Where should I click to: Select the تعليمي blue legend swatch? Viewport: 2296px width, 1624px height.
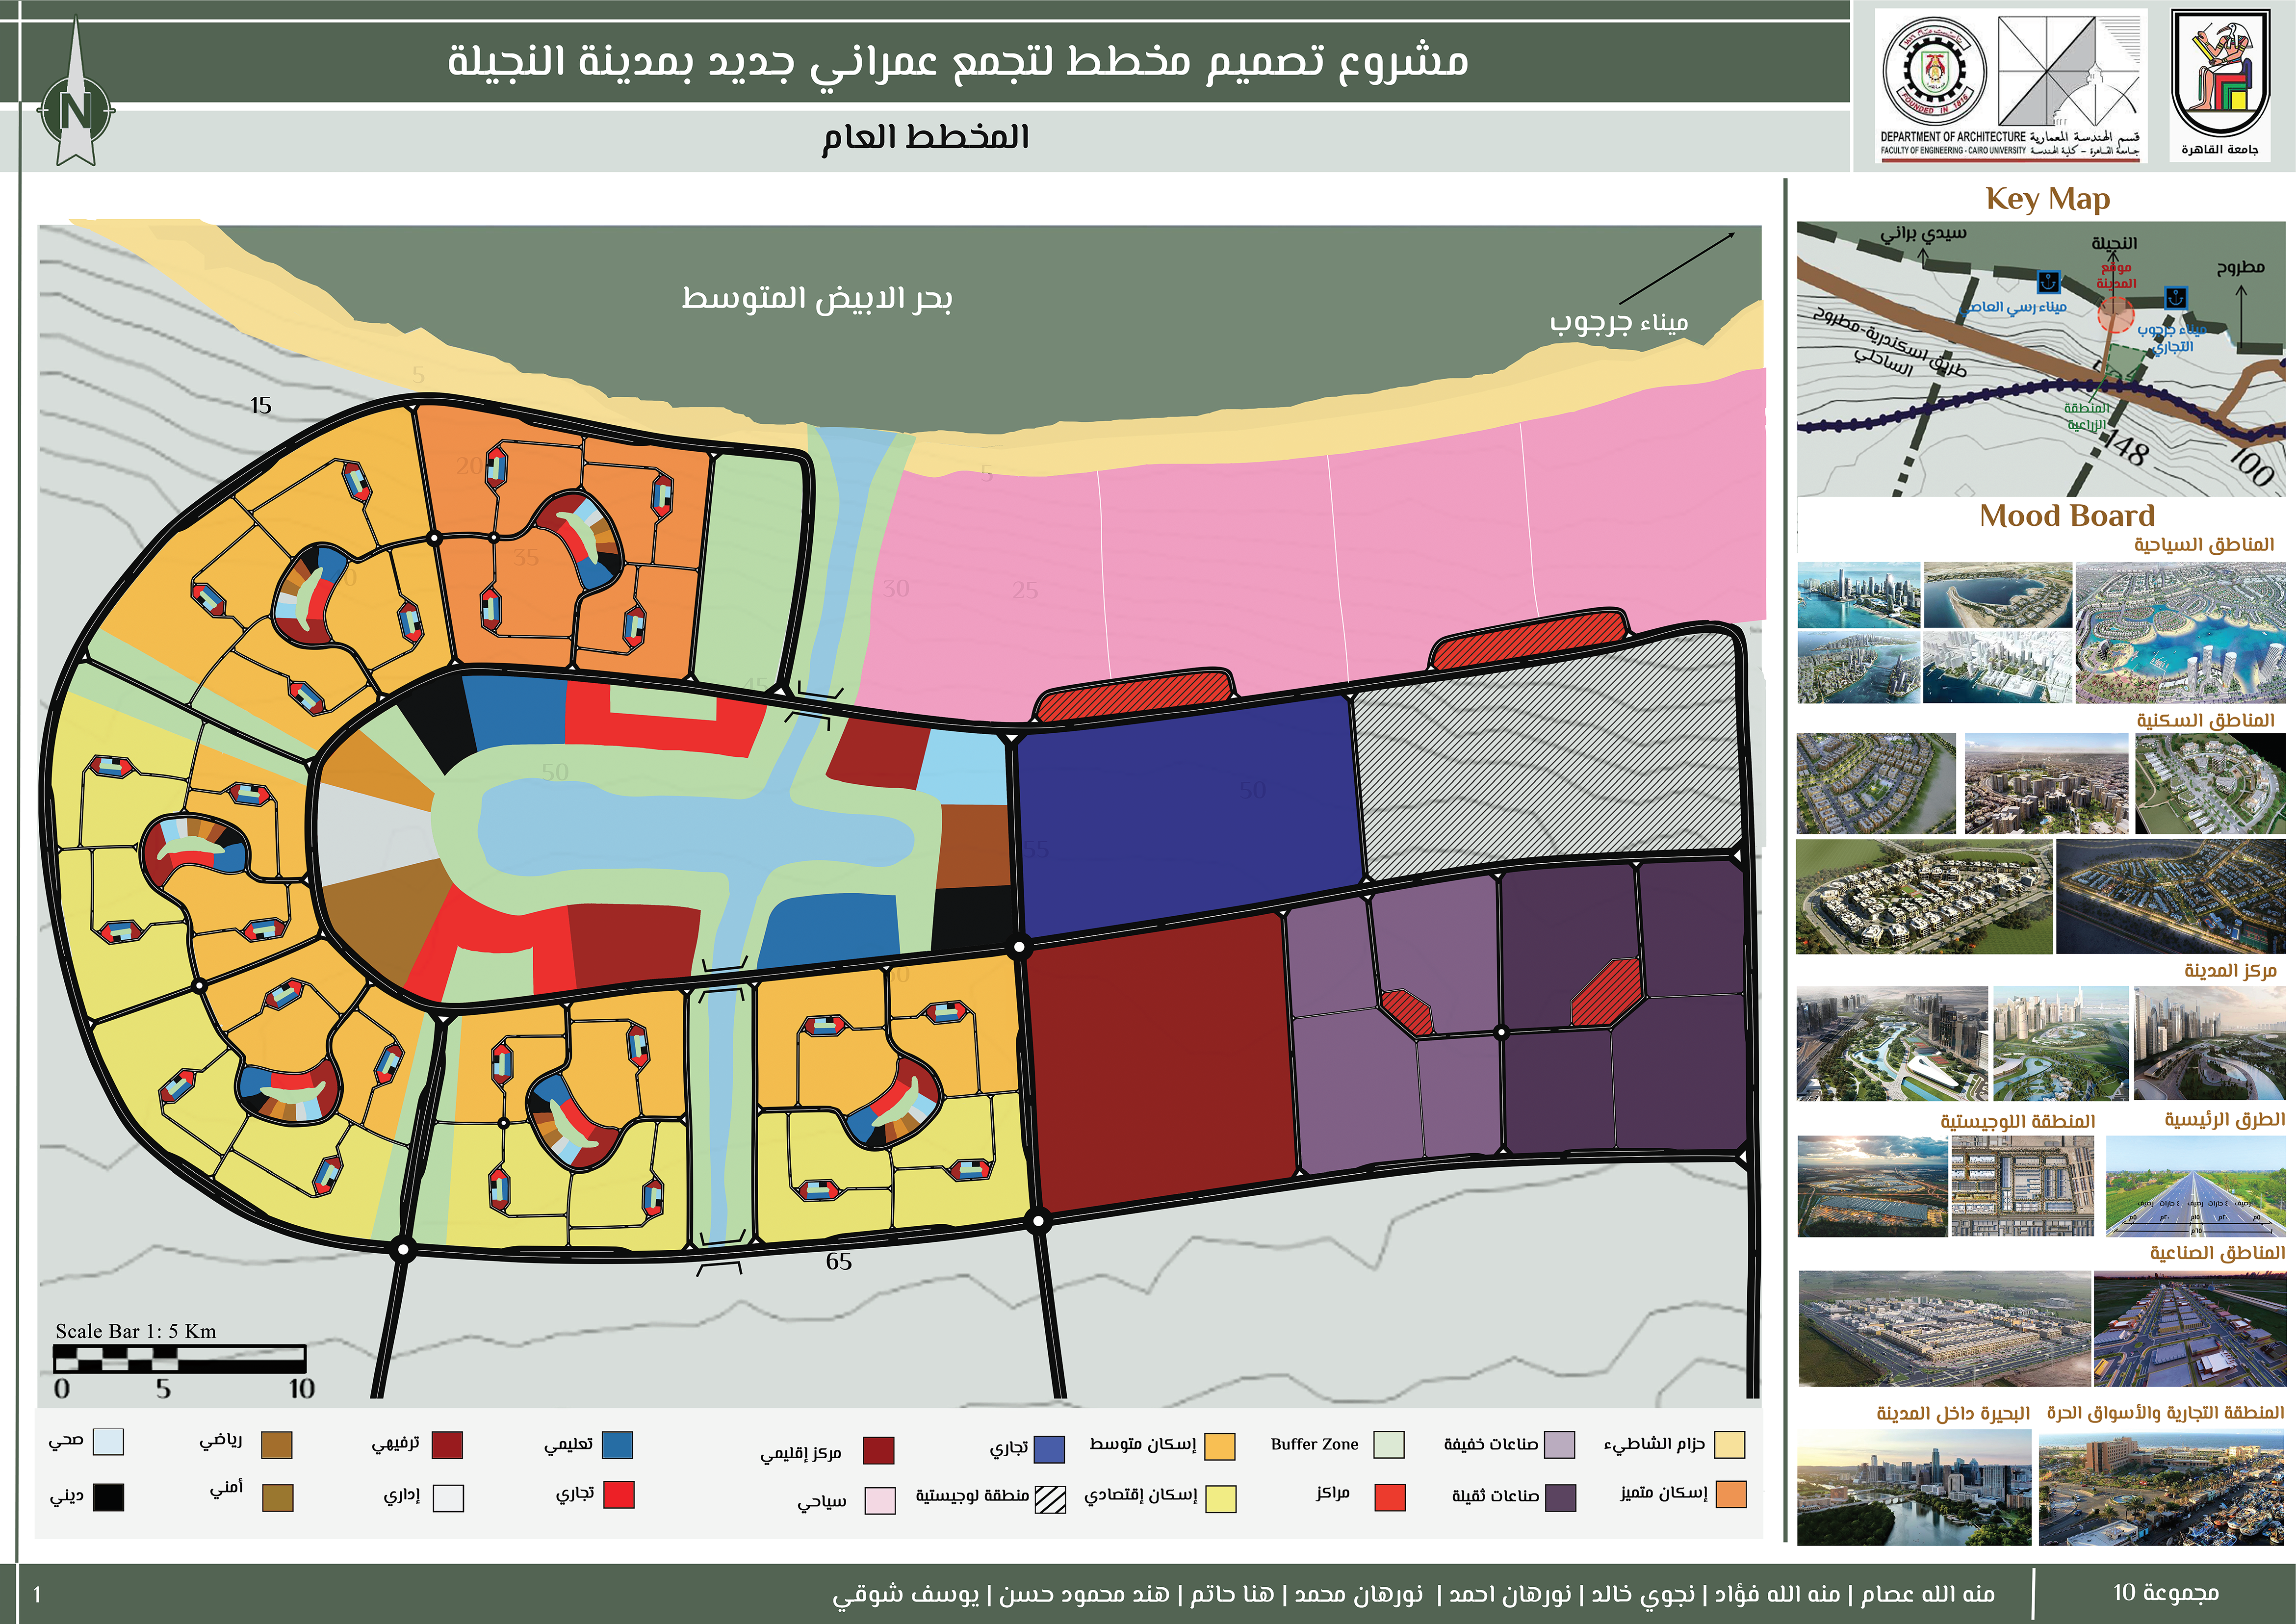coord(617,1444)
